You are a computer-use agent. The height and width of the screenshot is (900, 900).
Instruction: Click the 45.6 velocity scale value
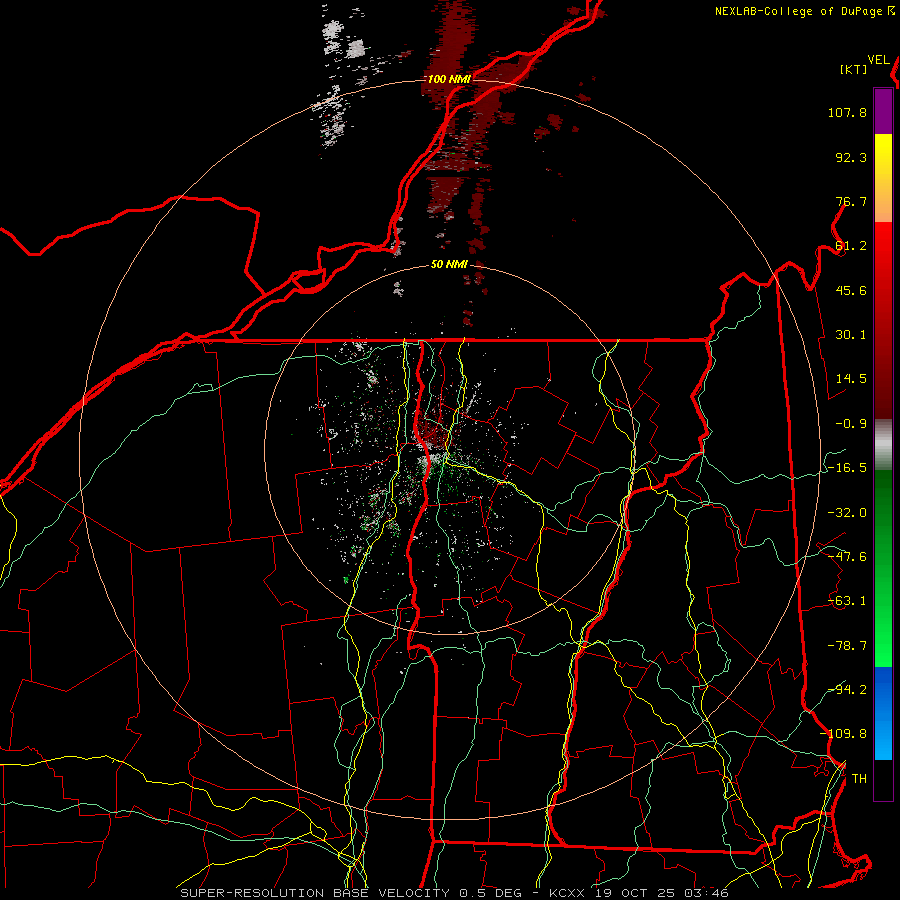851,290
